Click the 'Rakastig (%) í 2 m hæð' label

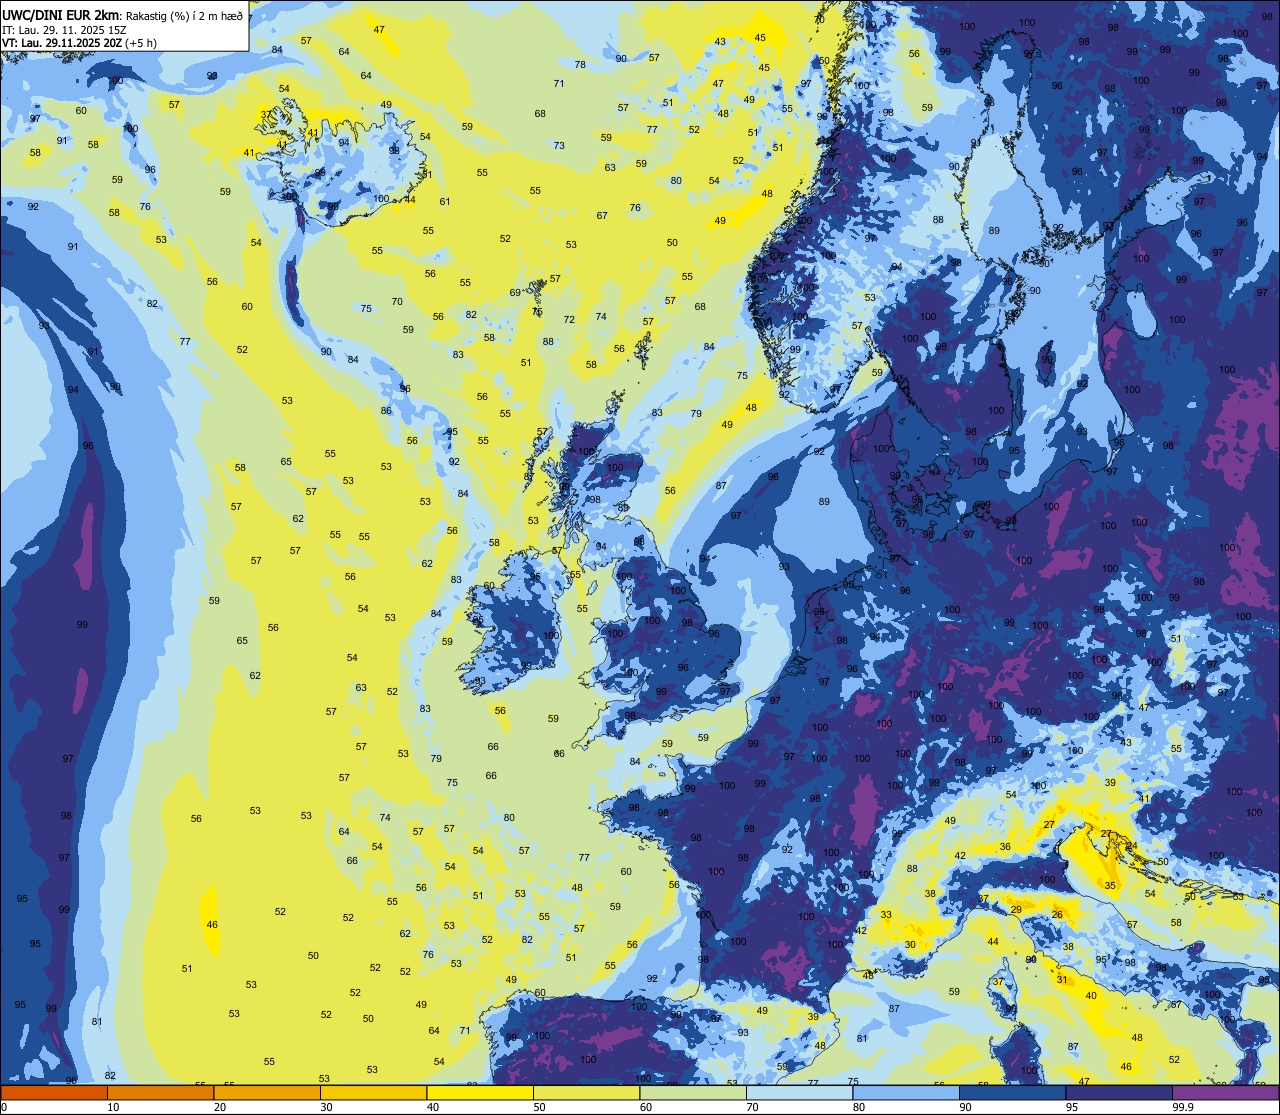(184, 16)
